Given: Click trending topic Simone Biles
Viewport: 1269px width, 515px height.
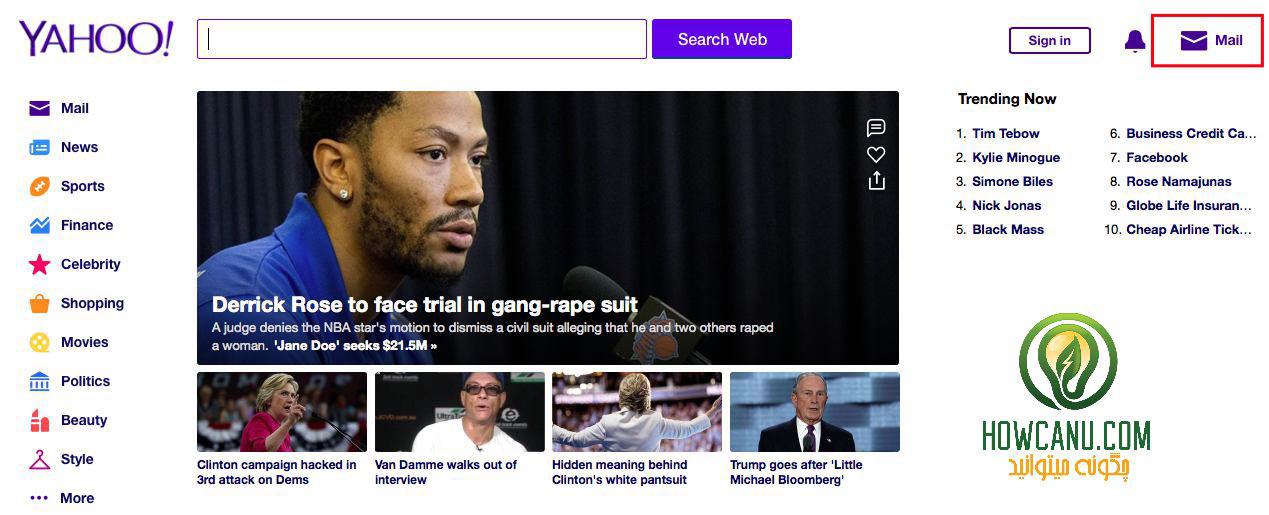Looking at the screenshot, I should pos(1012,181).
